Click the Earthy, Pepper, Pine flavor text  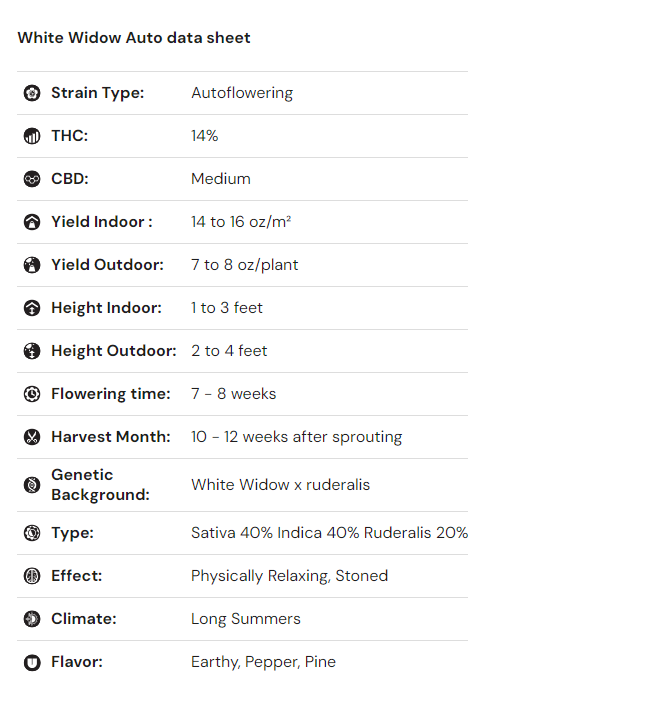pos(263,662)
